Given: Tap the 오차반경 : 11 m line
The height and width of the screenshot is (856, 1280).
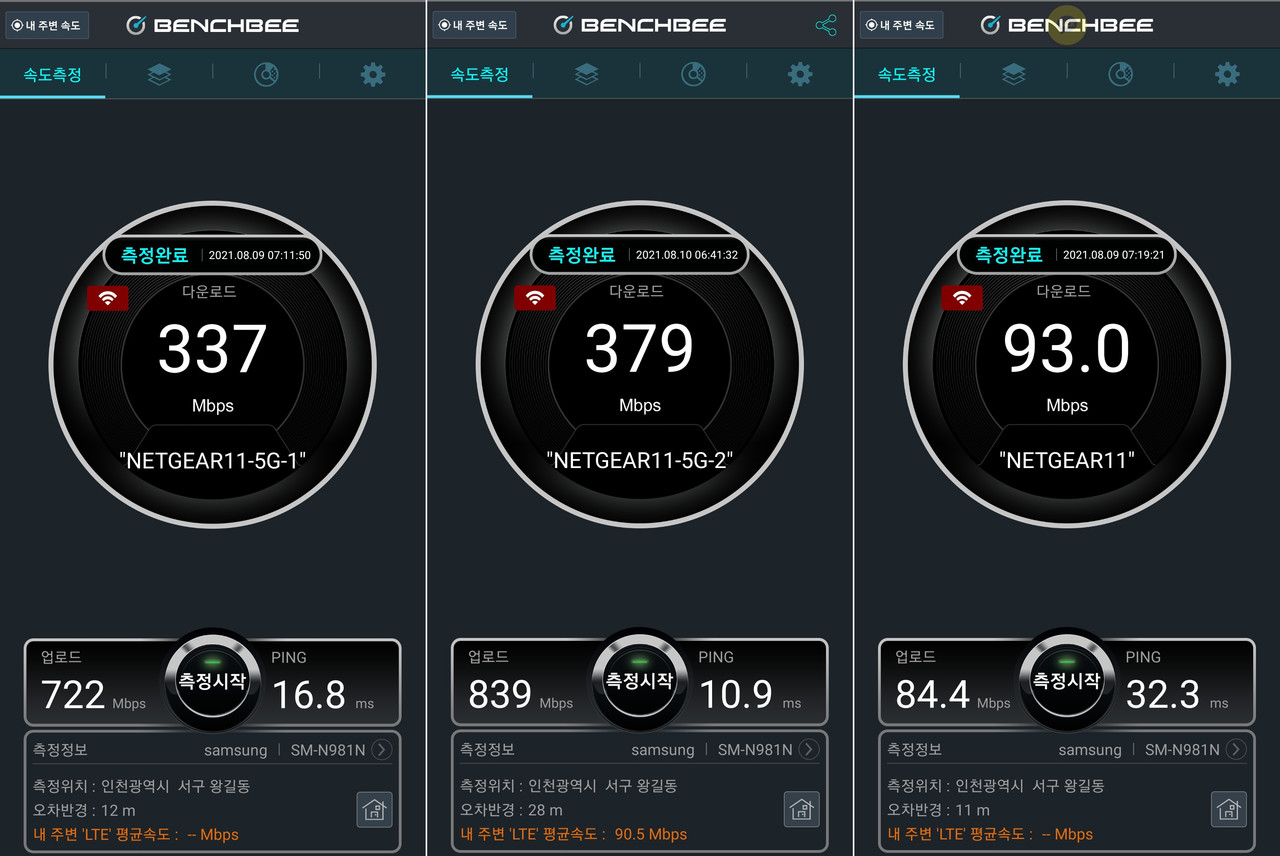Looking at the screenshot, I should tap(938, 810).
